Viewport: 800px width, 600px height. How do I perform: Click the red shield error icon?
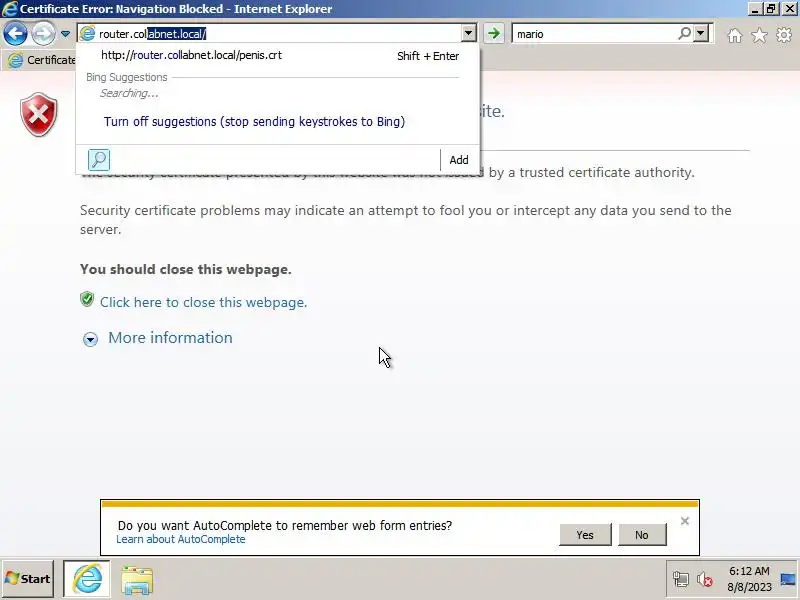[x=39, y=114]
